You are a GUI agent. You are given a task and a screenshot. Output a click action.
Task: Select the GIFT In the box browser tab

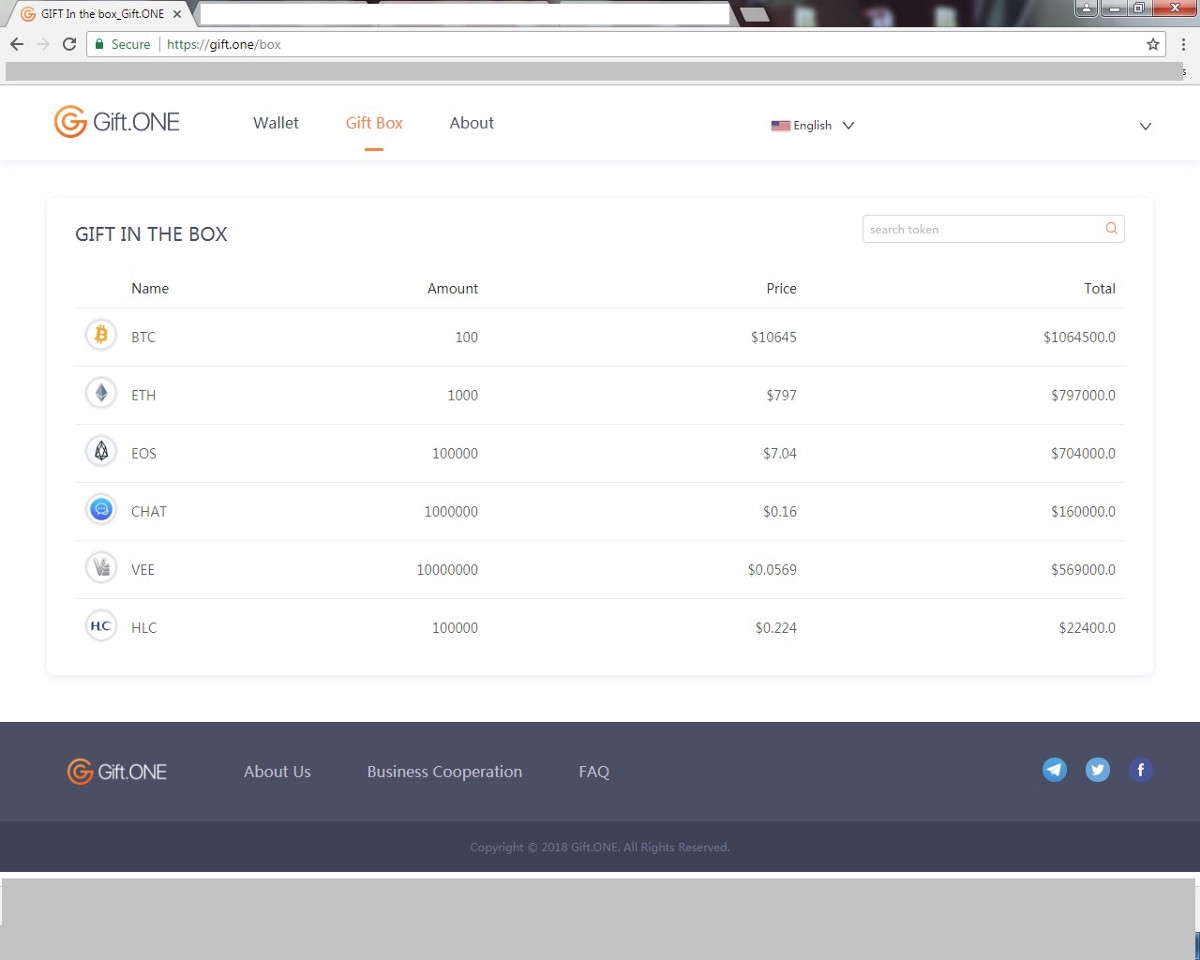tap(100, 14)
